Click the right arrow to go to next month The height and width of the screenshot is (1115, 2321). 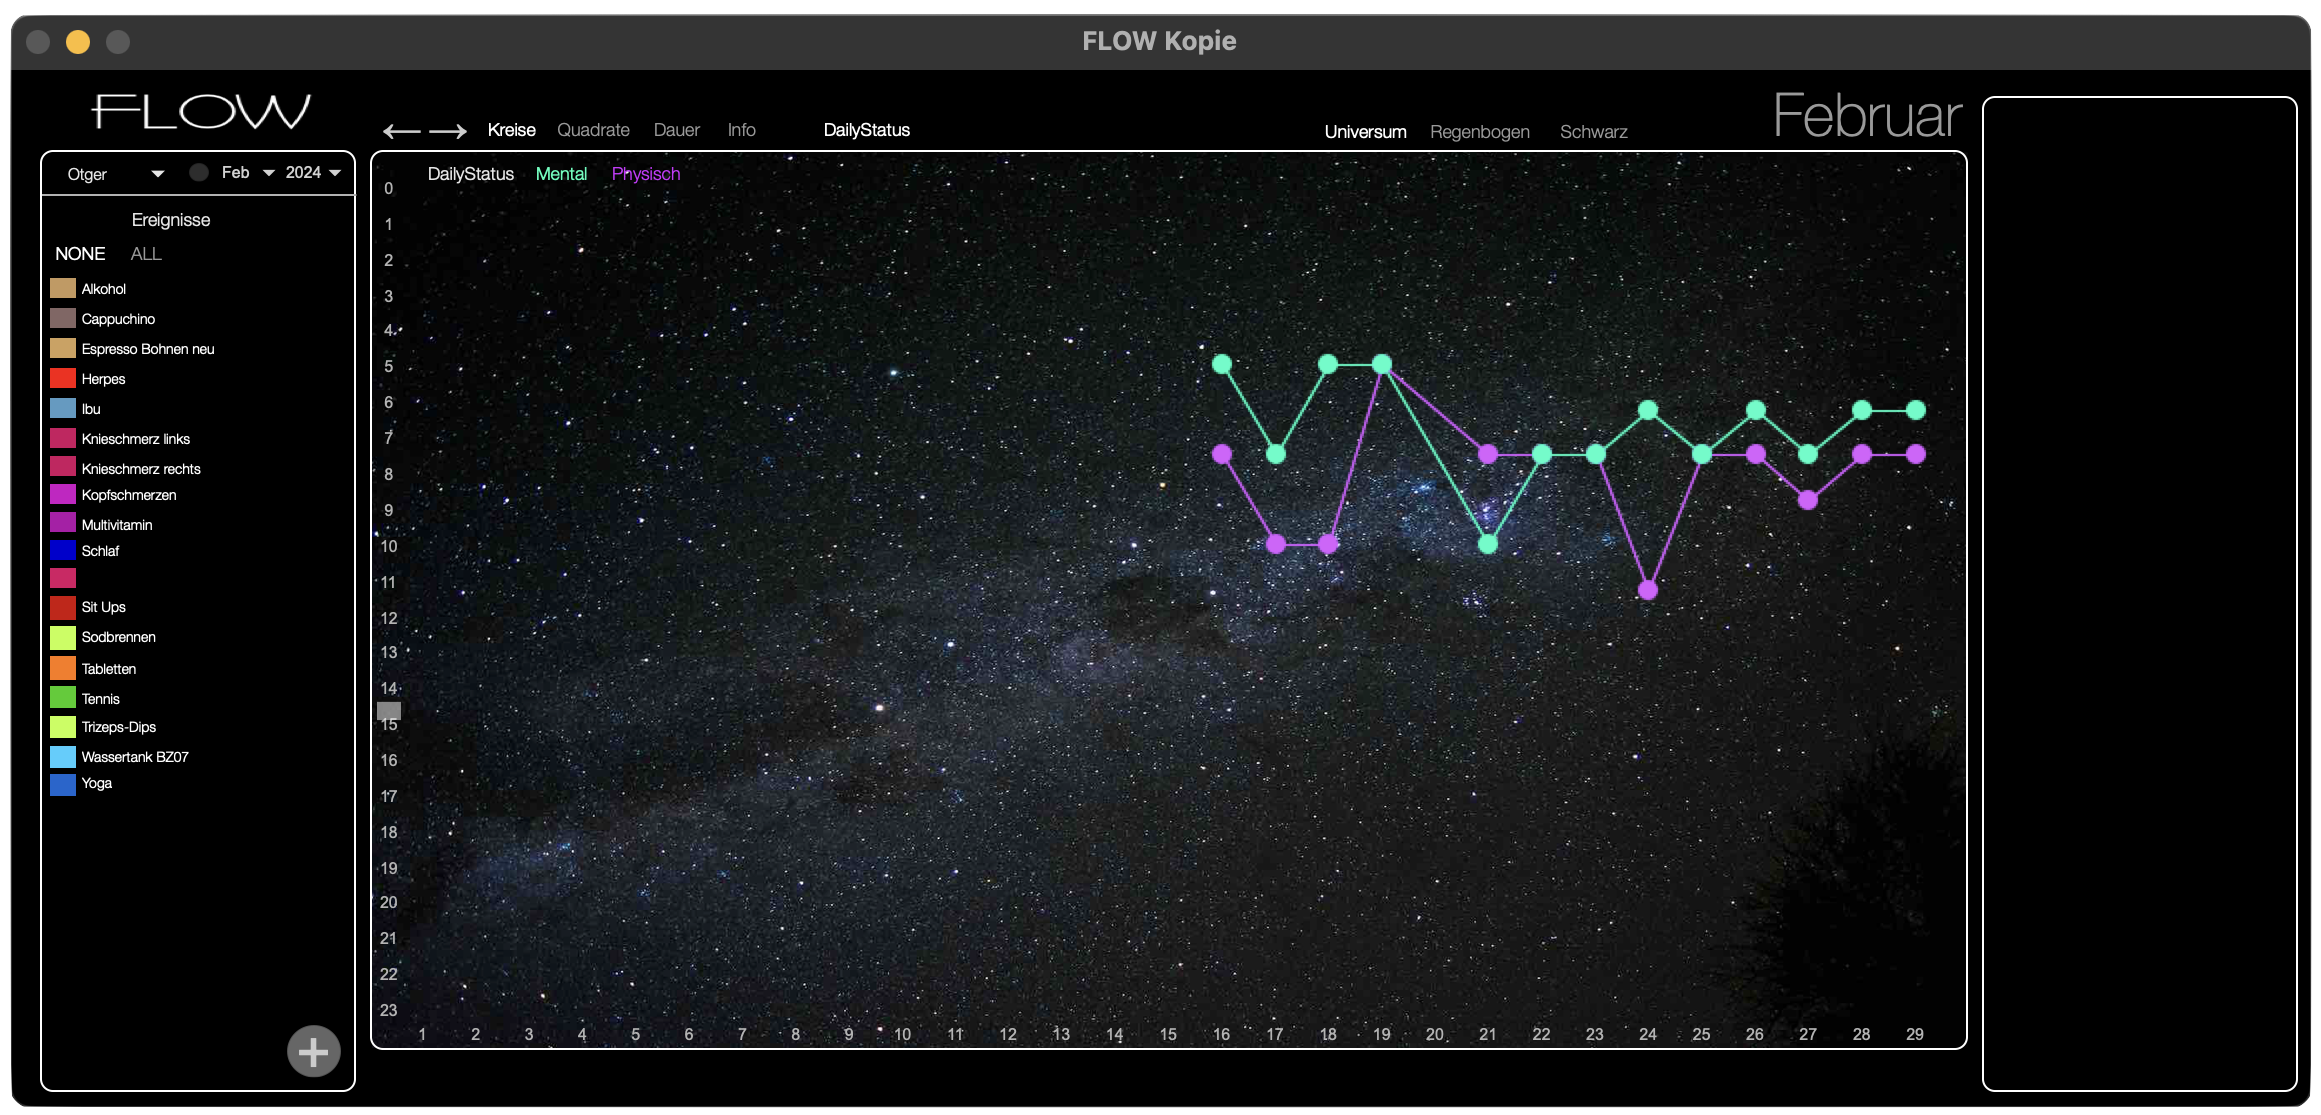click(x=448, y=131)
